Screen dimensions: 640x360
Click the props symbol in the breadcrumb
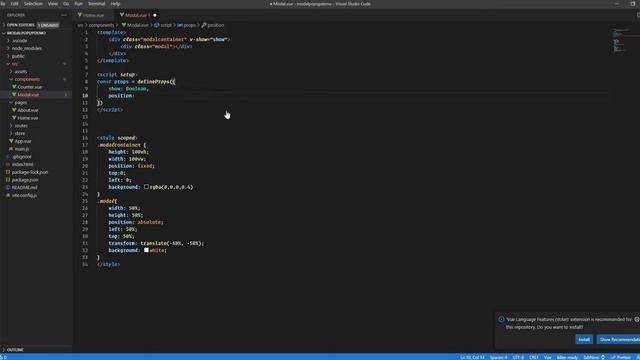(x=180, y=25)
